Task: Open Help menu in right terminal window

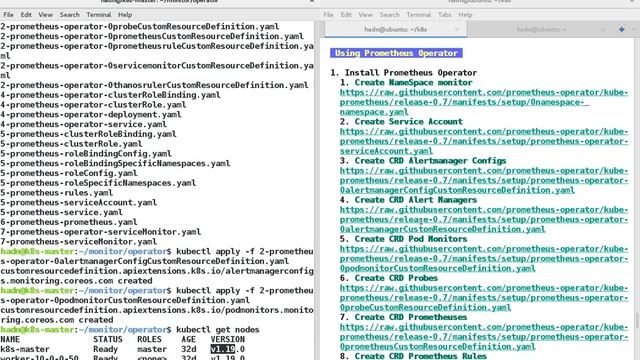Action: (x=465, y=15)
